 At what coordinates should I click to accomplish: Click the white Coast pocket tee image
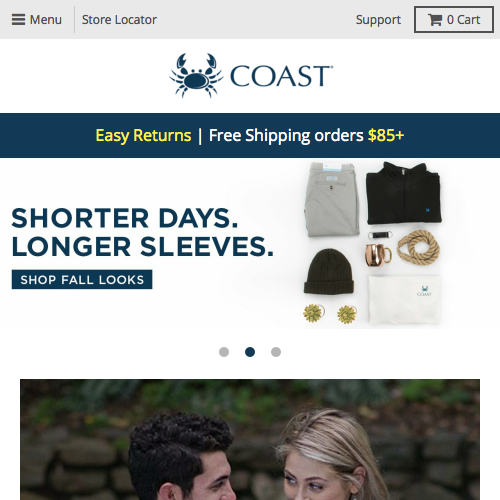(404, 299)
